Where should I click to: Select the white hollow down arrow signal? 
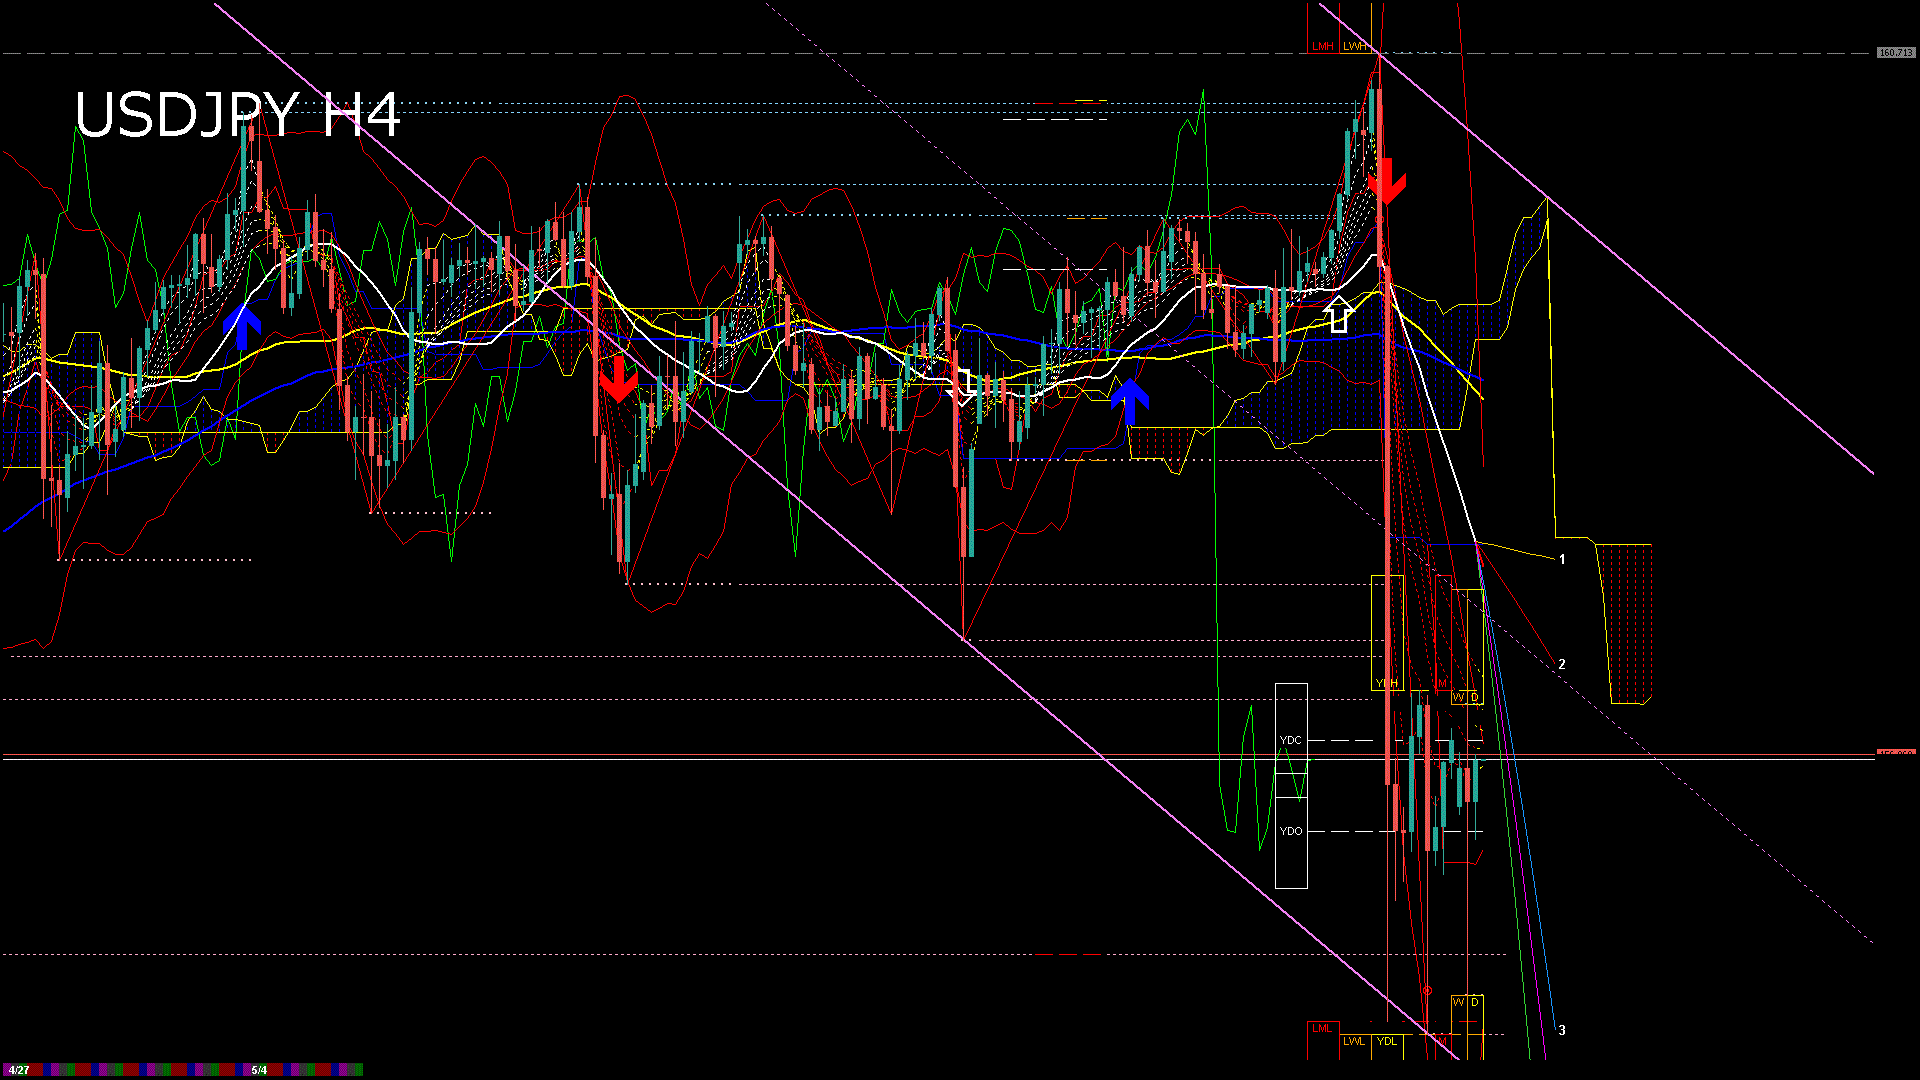(x=963, y=387)
